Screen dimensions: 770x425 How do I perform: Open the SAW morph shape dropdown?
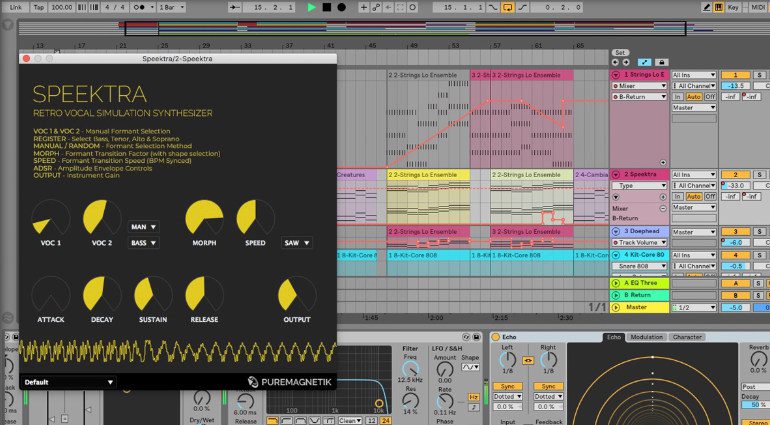coord(296,243)
